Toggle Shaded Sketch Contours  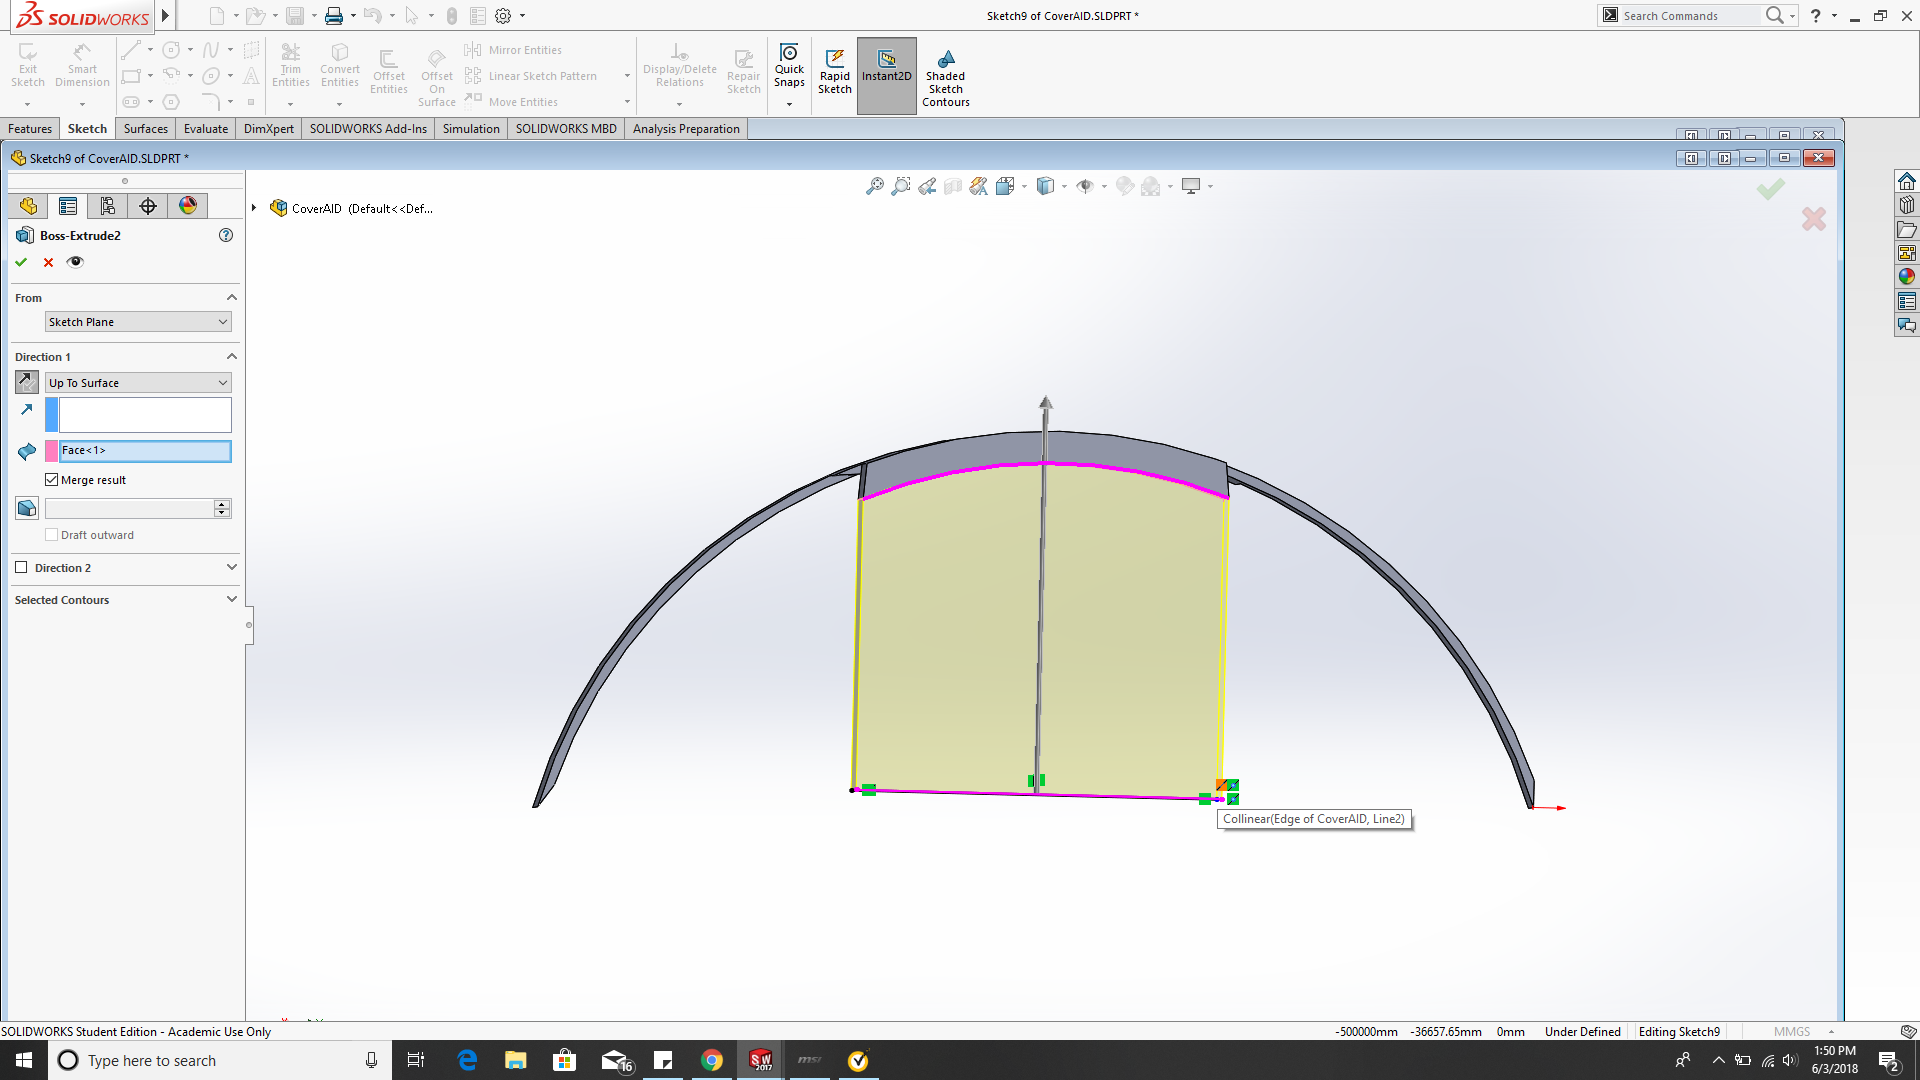(x=946, y=78)
